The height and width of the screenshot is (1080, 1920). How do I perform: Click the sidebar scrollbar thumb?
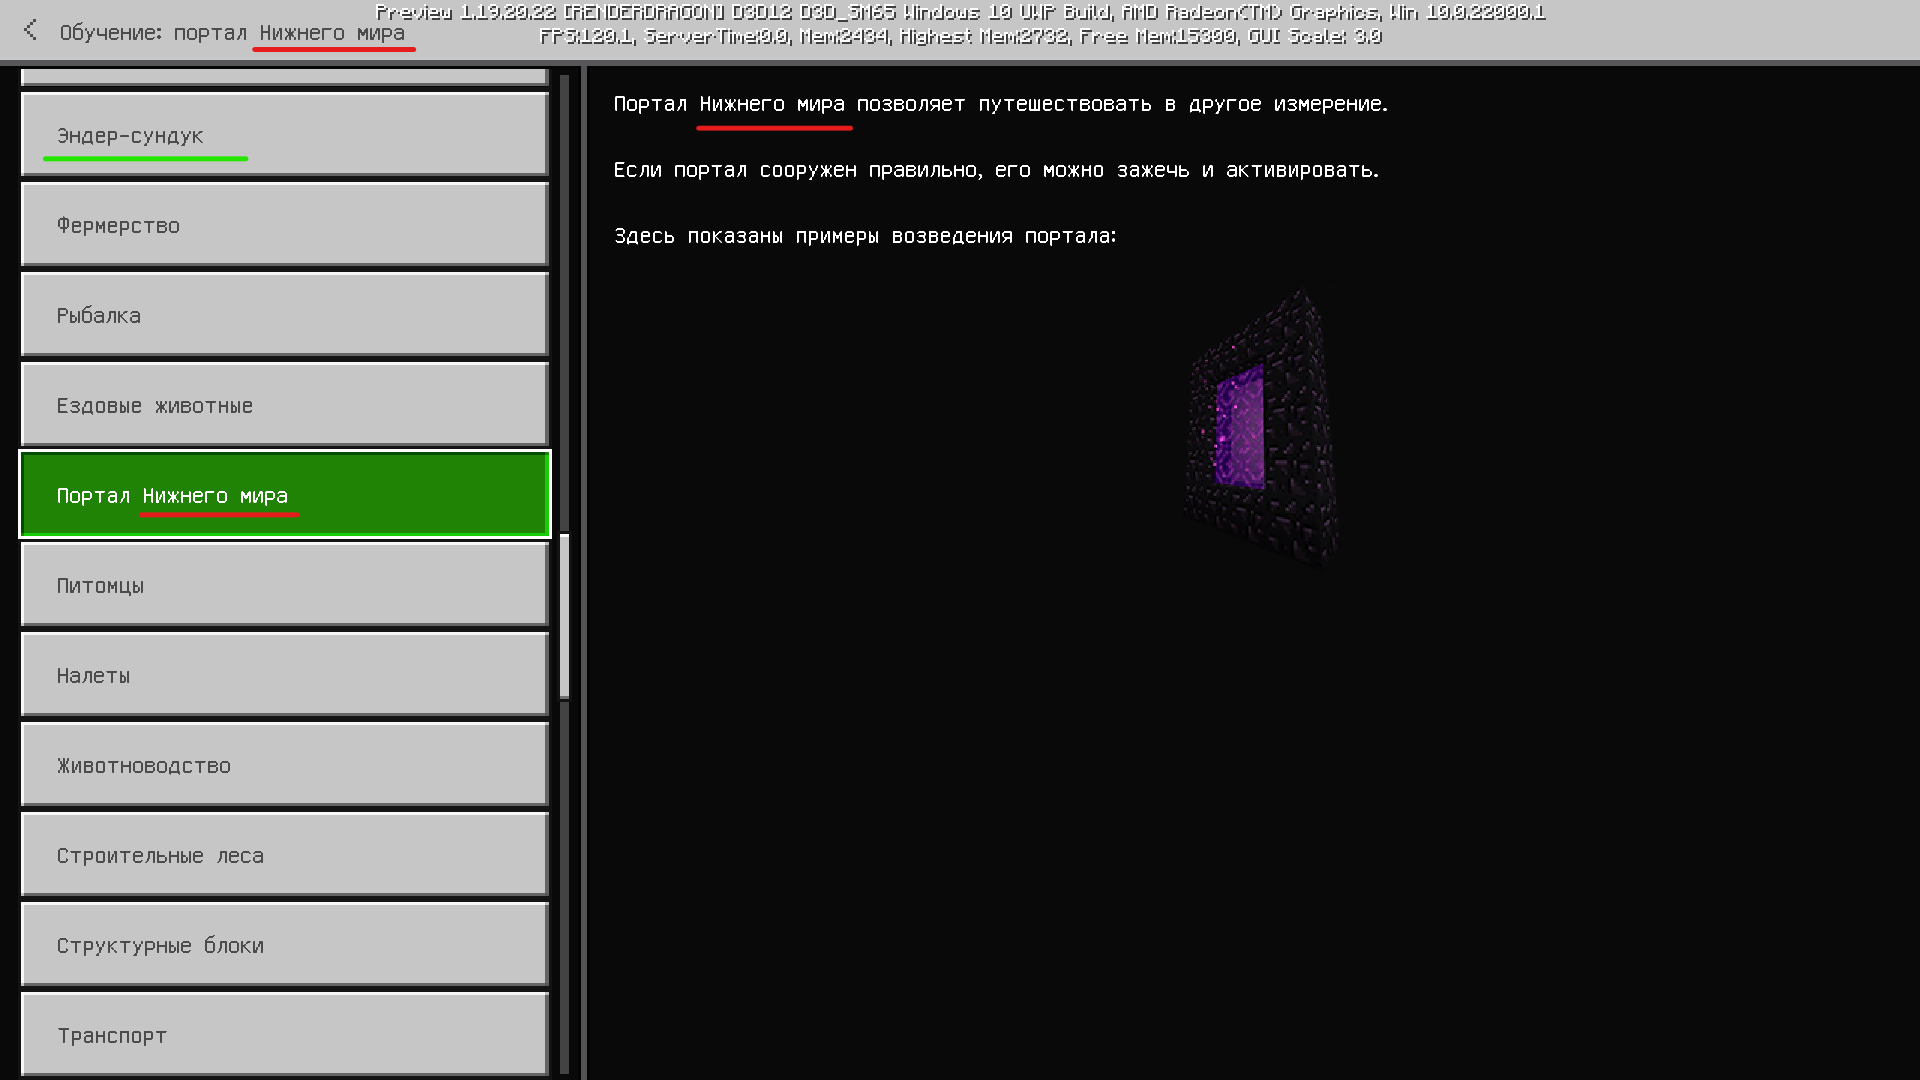[x=565, y=615]
